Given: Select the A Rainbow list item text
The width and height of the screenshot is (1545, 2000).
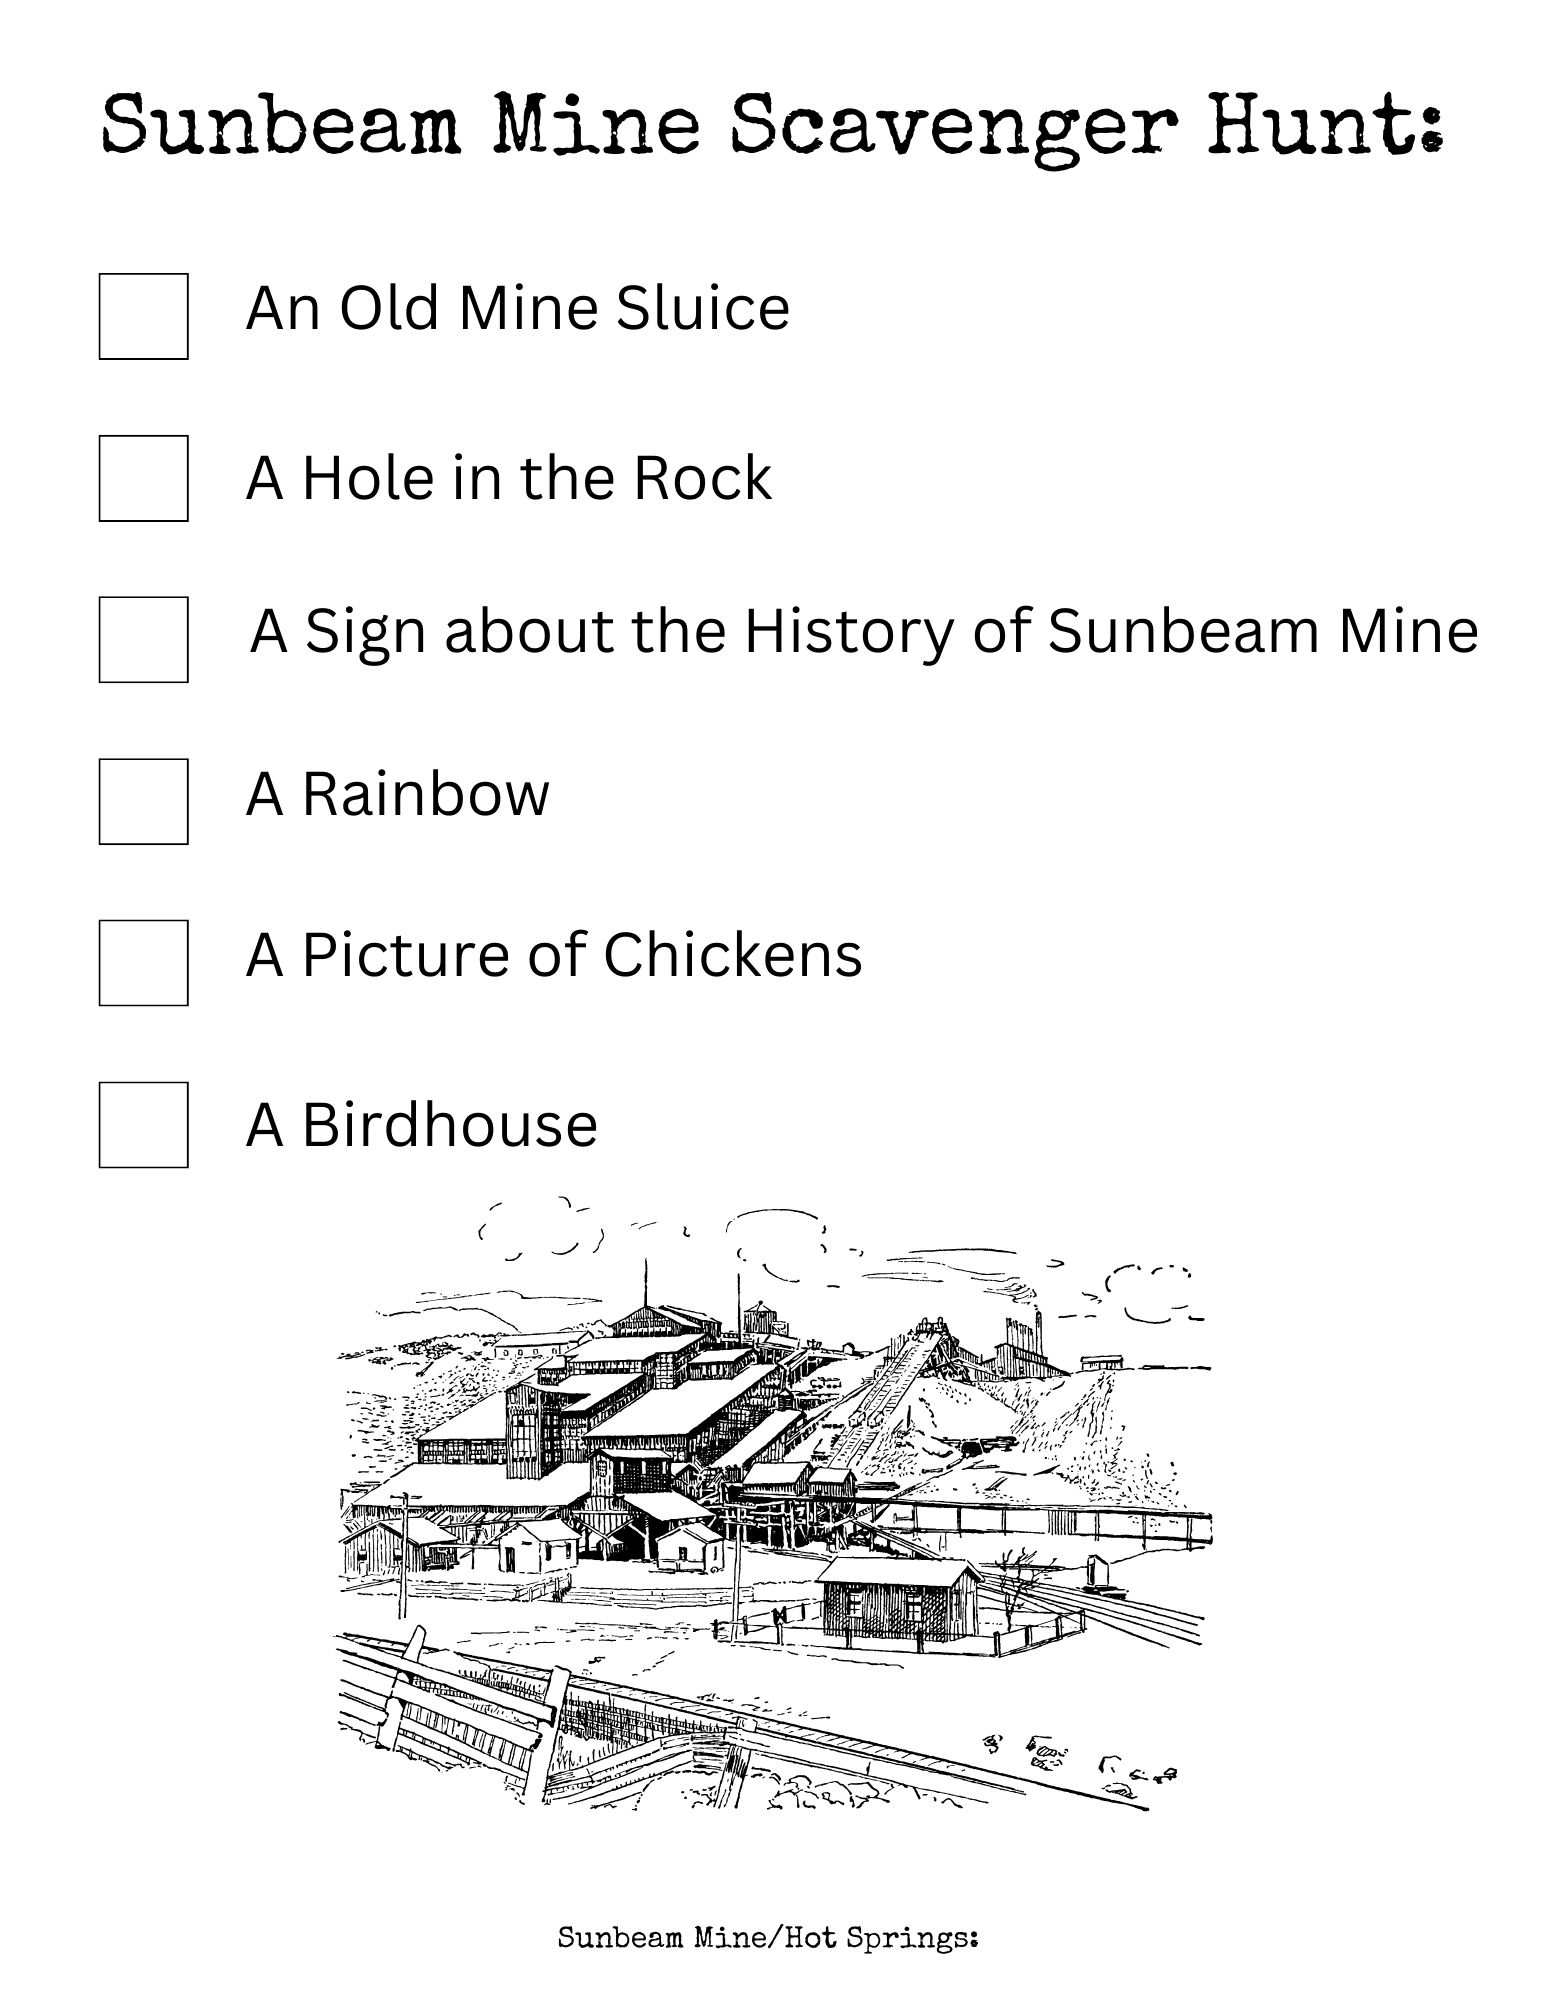Looking at the screenshot, I should click(397, 793).
